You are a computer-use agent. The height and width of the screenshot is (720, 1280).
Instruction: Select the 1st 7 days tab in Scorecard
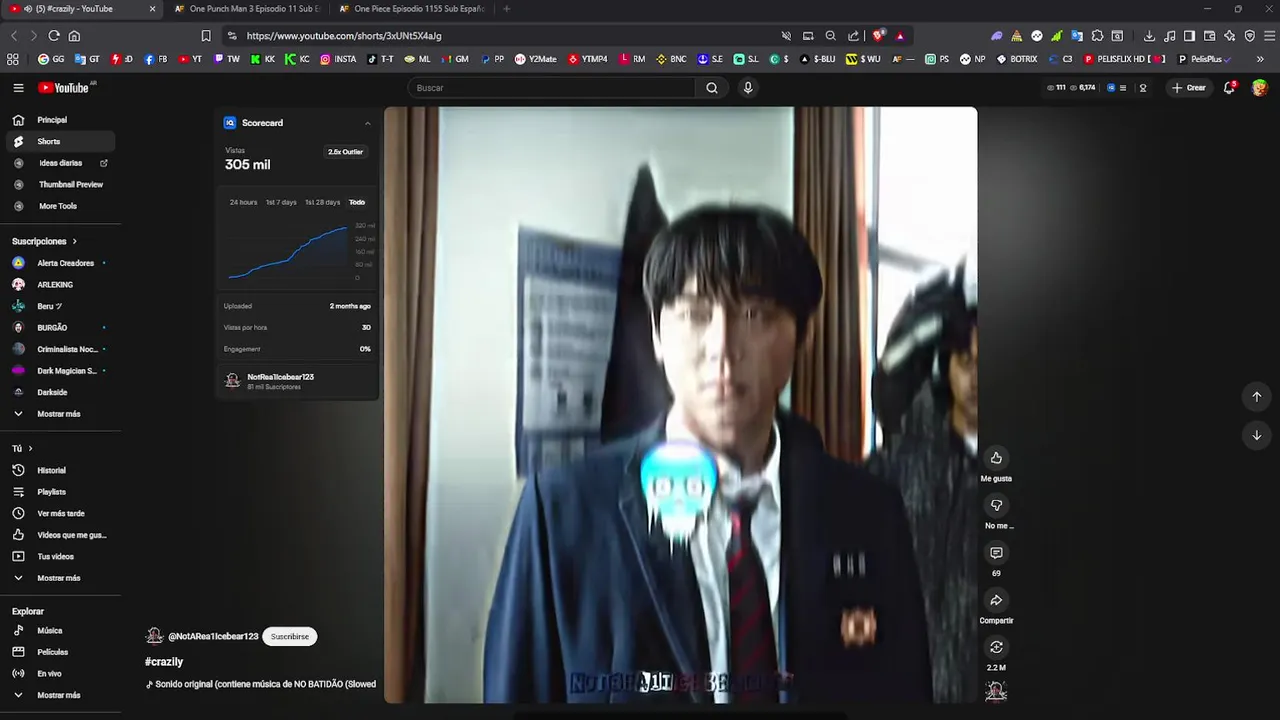(281, 202)
